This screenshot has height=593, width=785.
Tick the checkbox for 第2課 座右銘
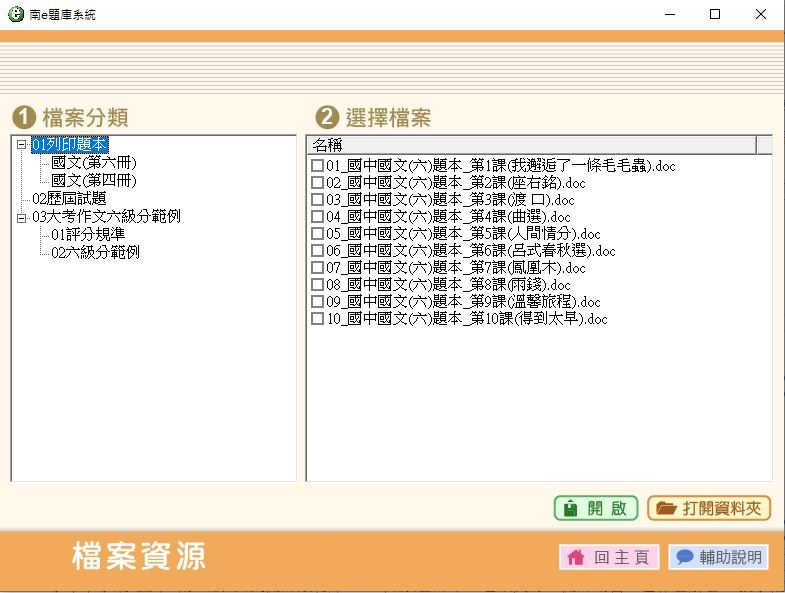click(317, 183)
